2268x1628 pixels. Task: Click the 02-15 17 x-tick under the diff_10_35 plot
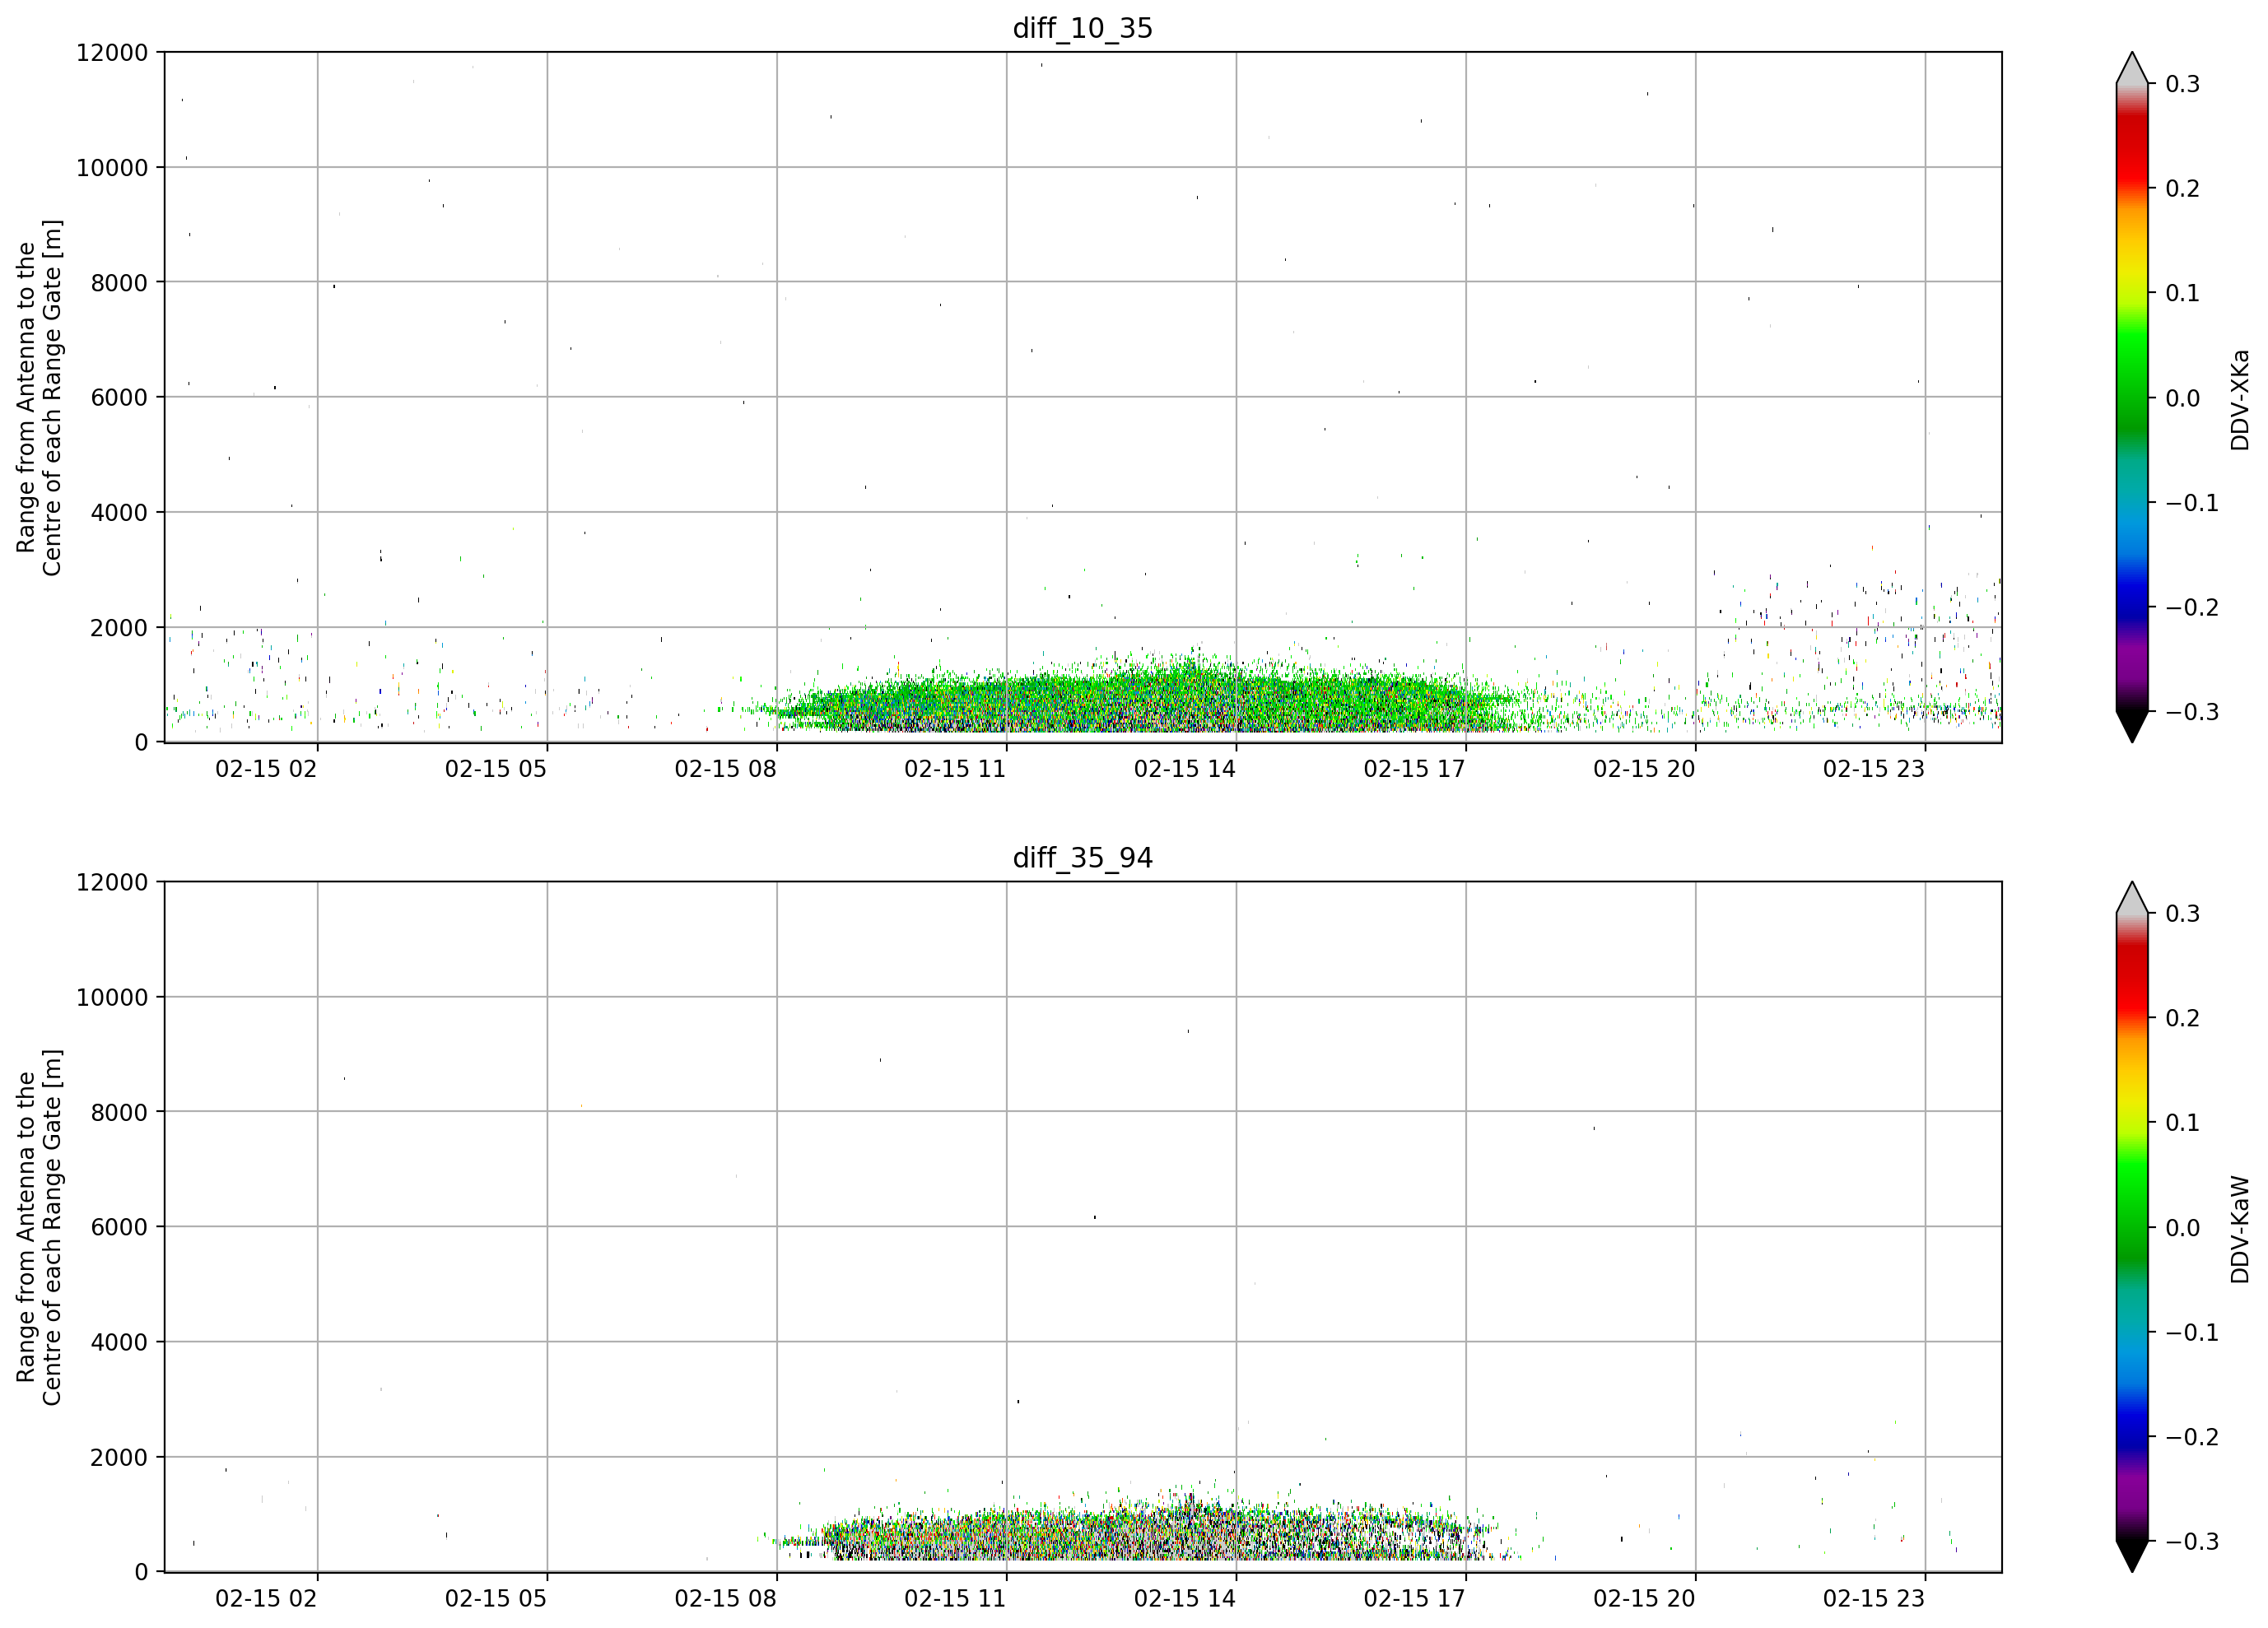coord(1415,769)
